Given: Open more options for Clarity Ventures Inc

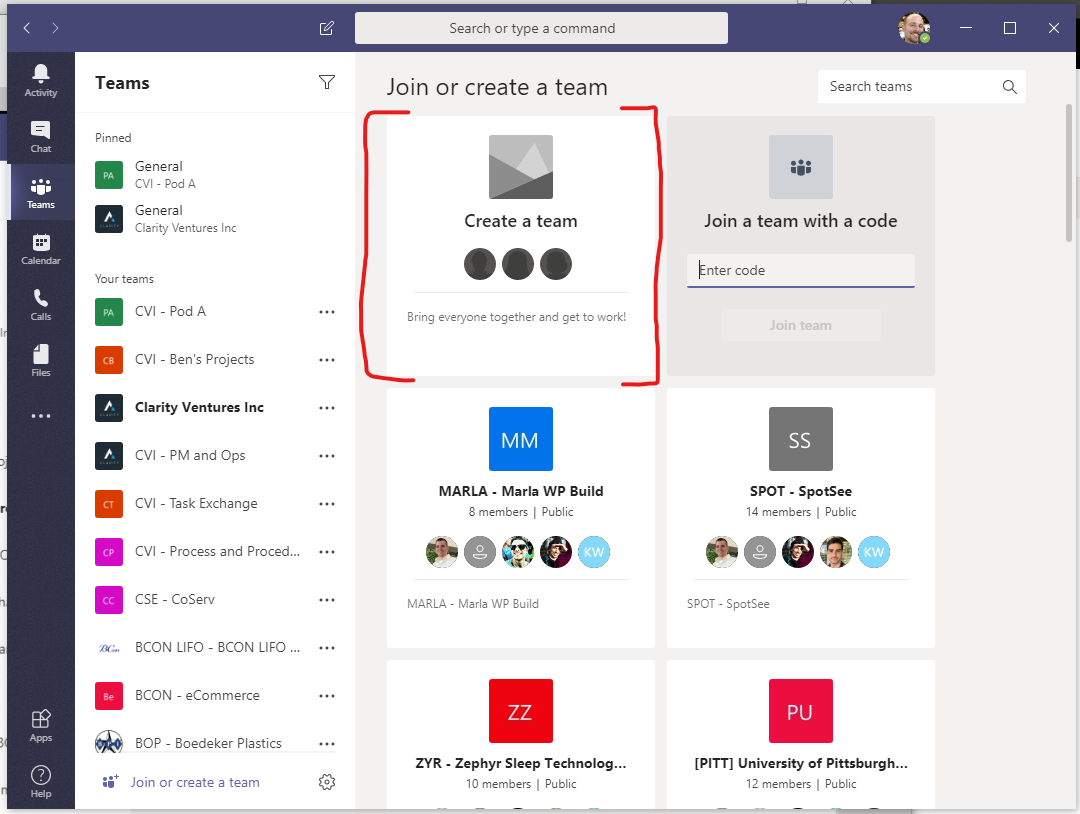Looking at the screenshot, I should pos(327,408).
